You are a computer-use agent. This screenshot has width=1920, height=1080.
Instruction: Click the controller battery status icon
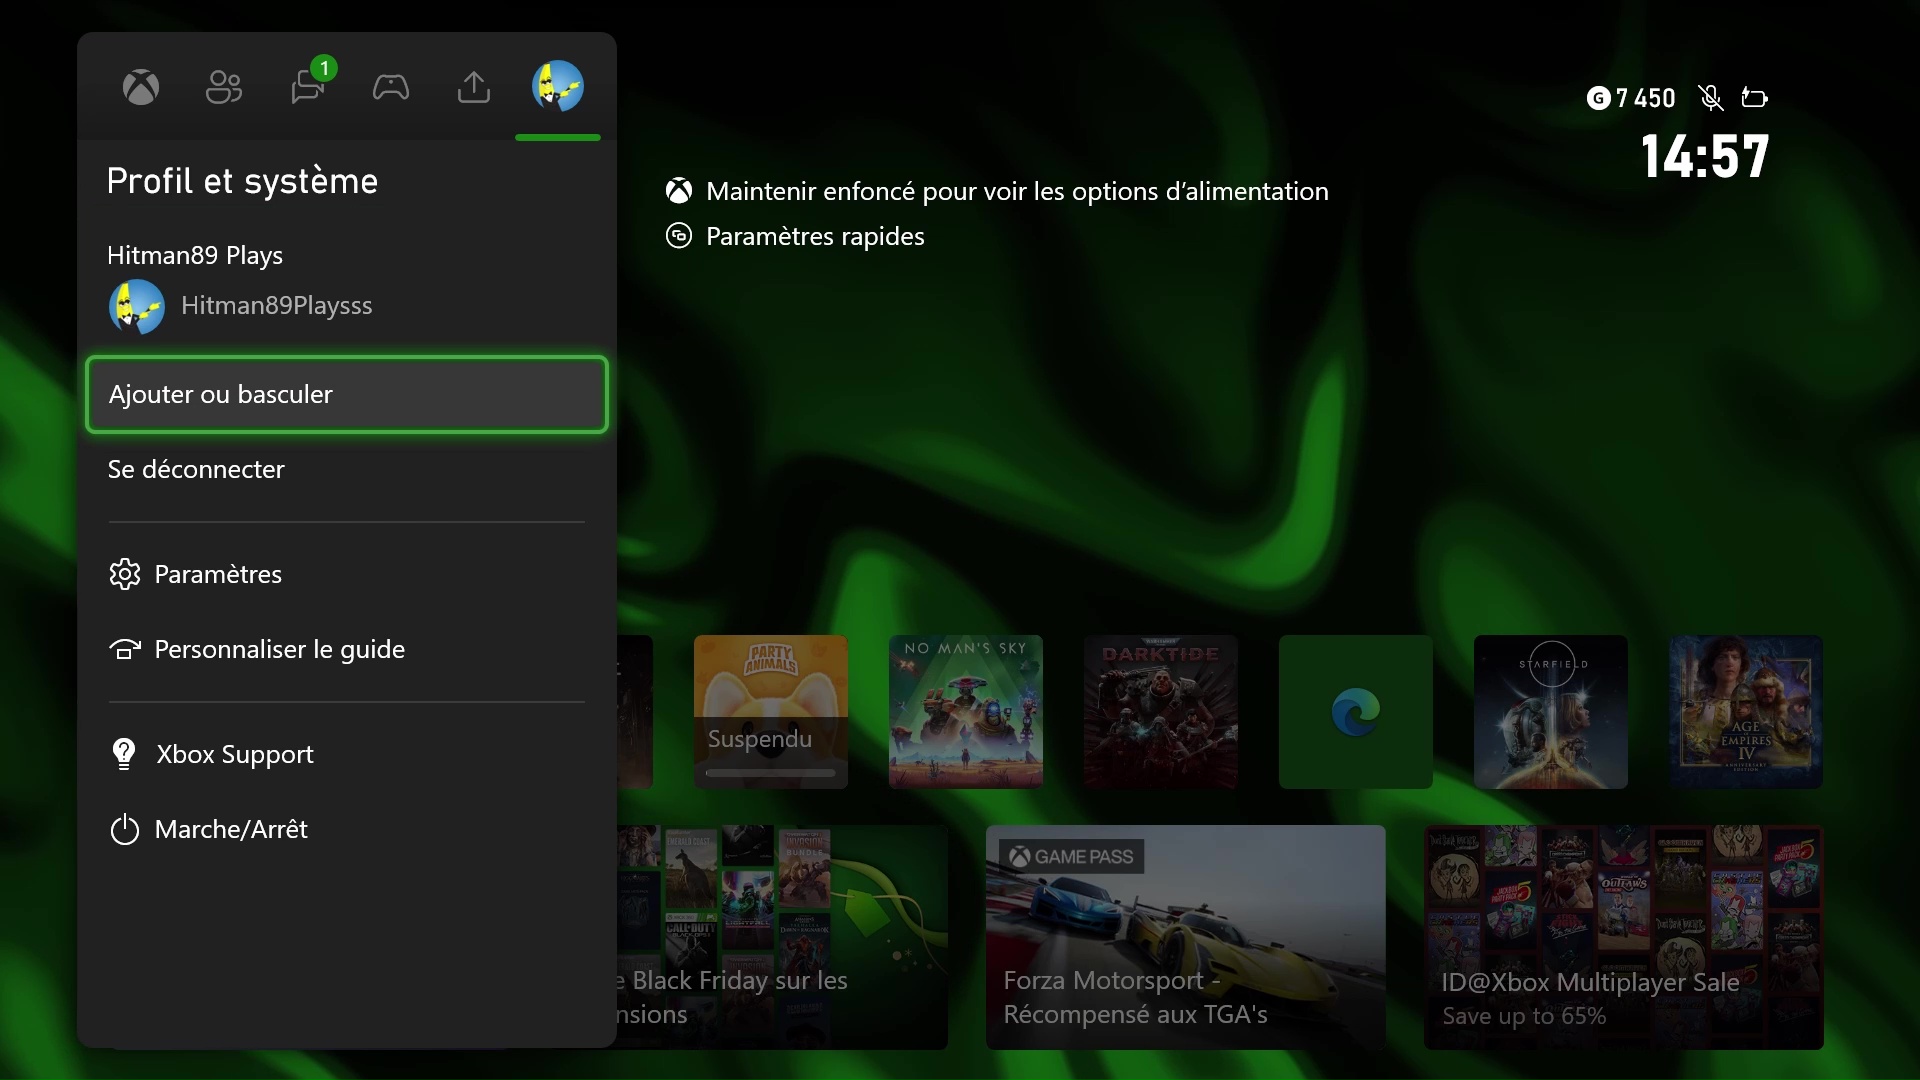tap(1754, 98)
